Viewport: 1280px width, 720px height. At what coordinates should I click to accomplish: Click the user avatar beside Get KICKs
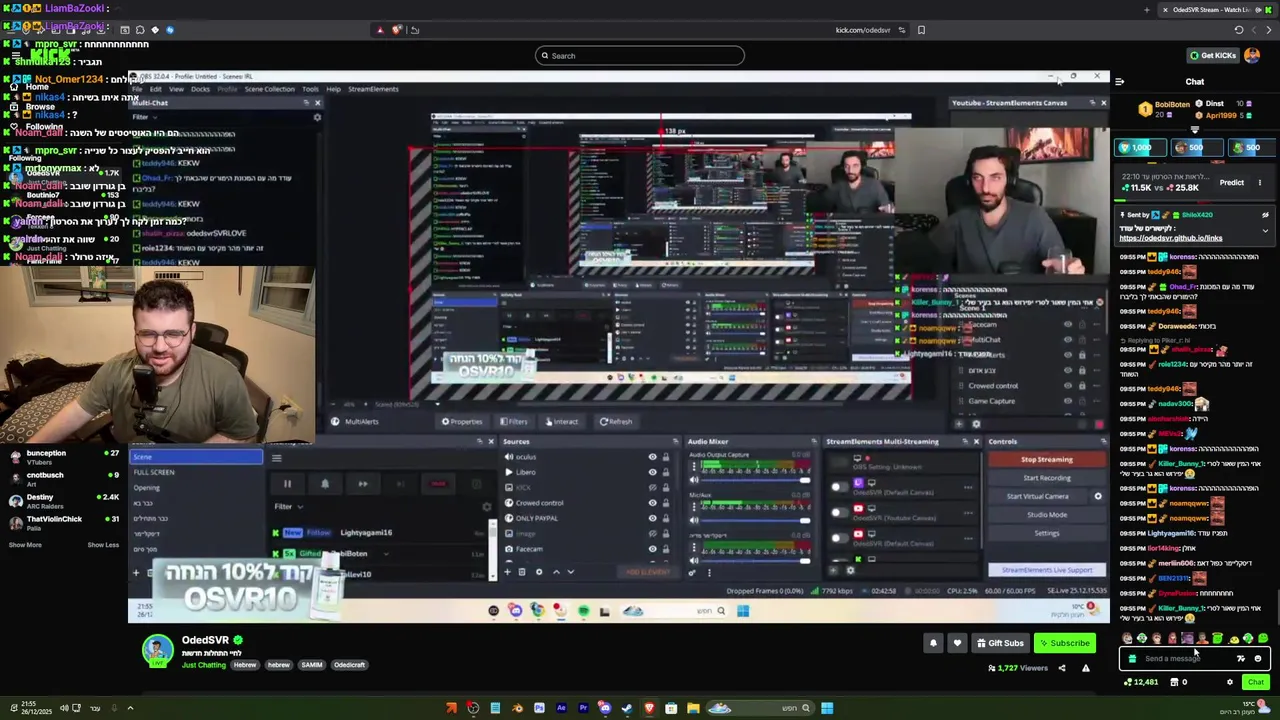pos(1252,55)
